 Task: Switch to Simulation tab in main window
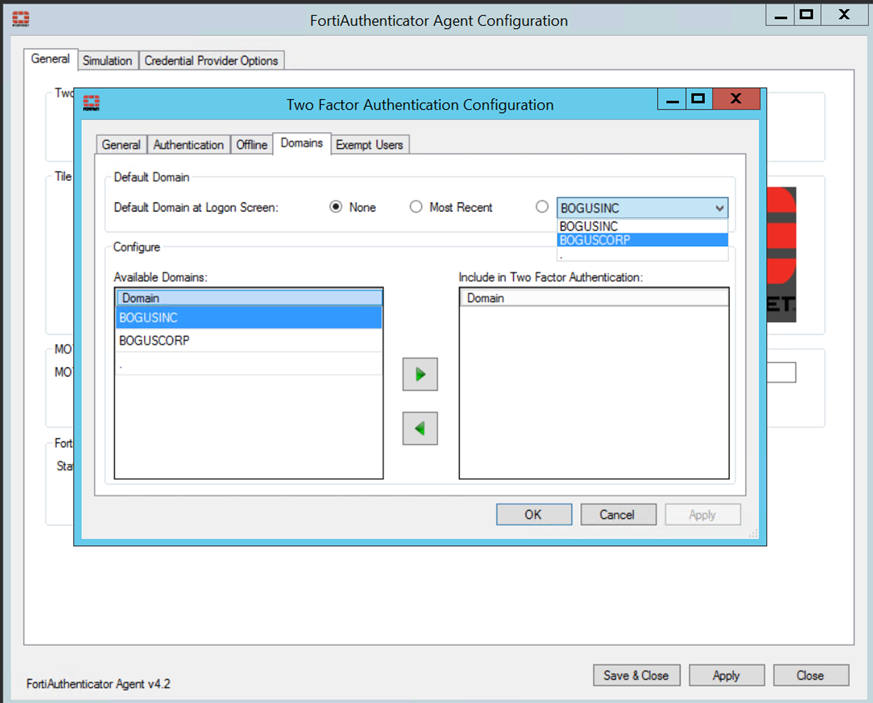tap(107, 60)
